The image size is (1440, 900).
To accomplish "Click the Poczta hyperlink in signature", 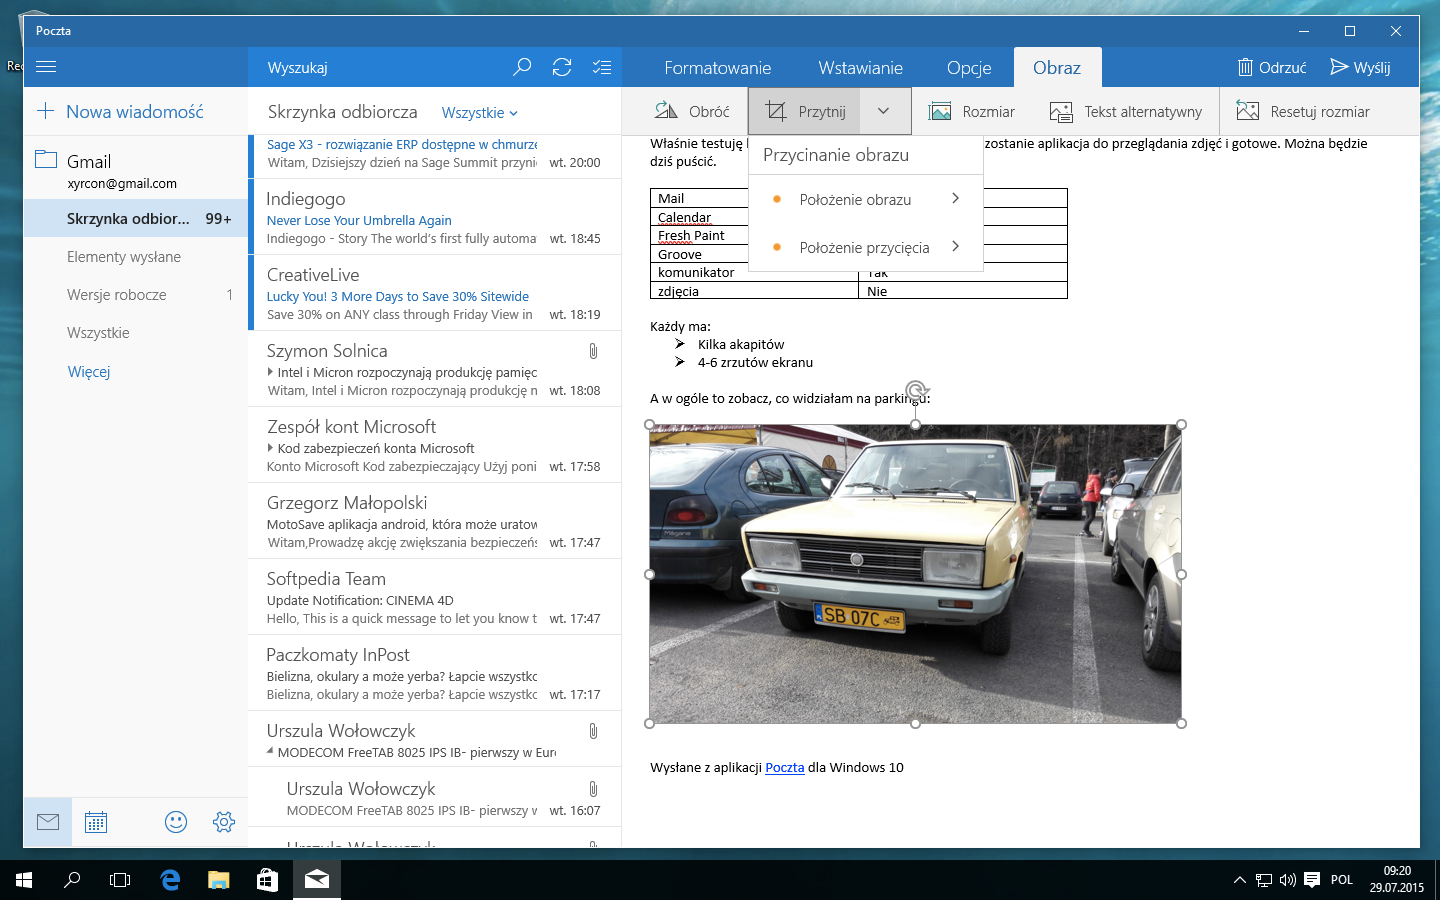I will 785,767.
